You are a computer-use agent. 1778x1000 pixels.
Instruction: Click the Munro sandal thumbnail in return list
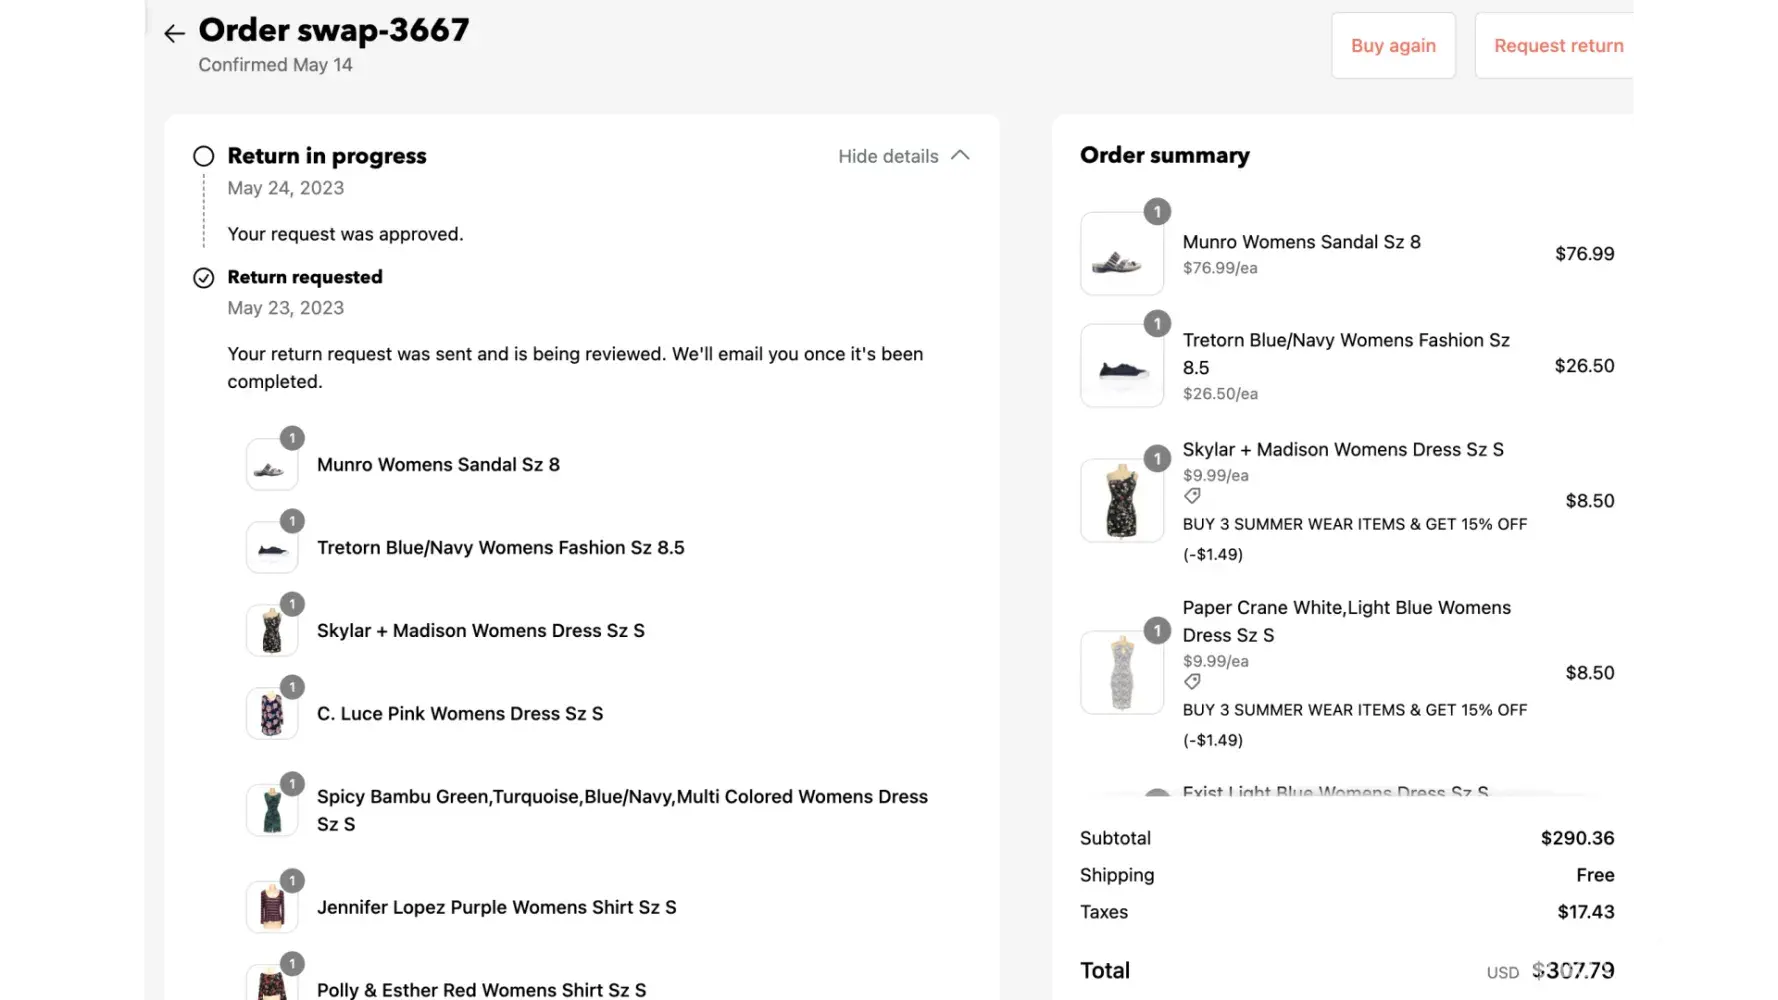pyautogui.click(x=272, y=465)
